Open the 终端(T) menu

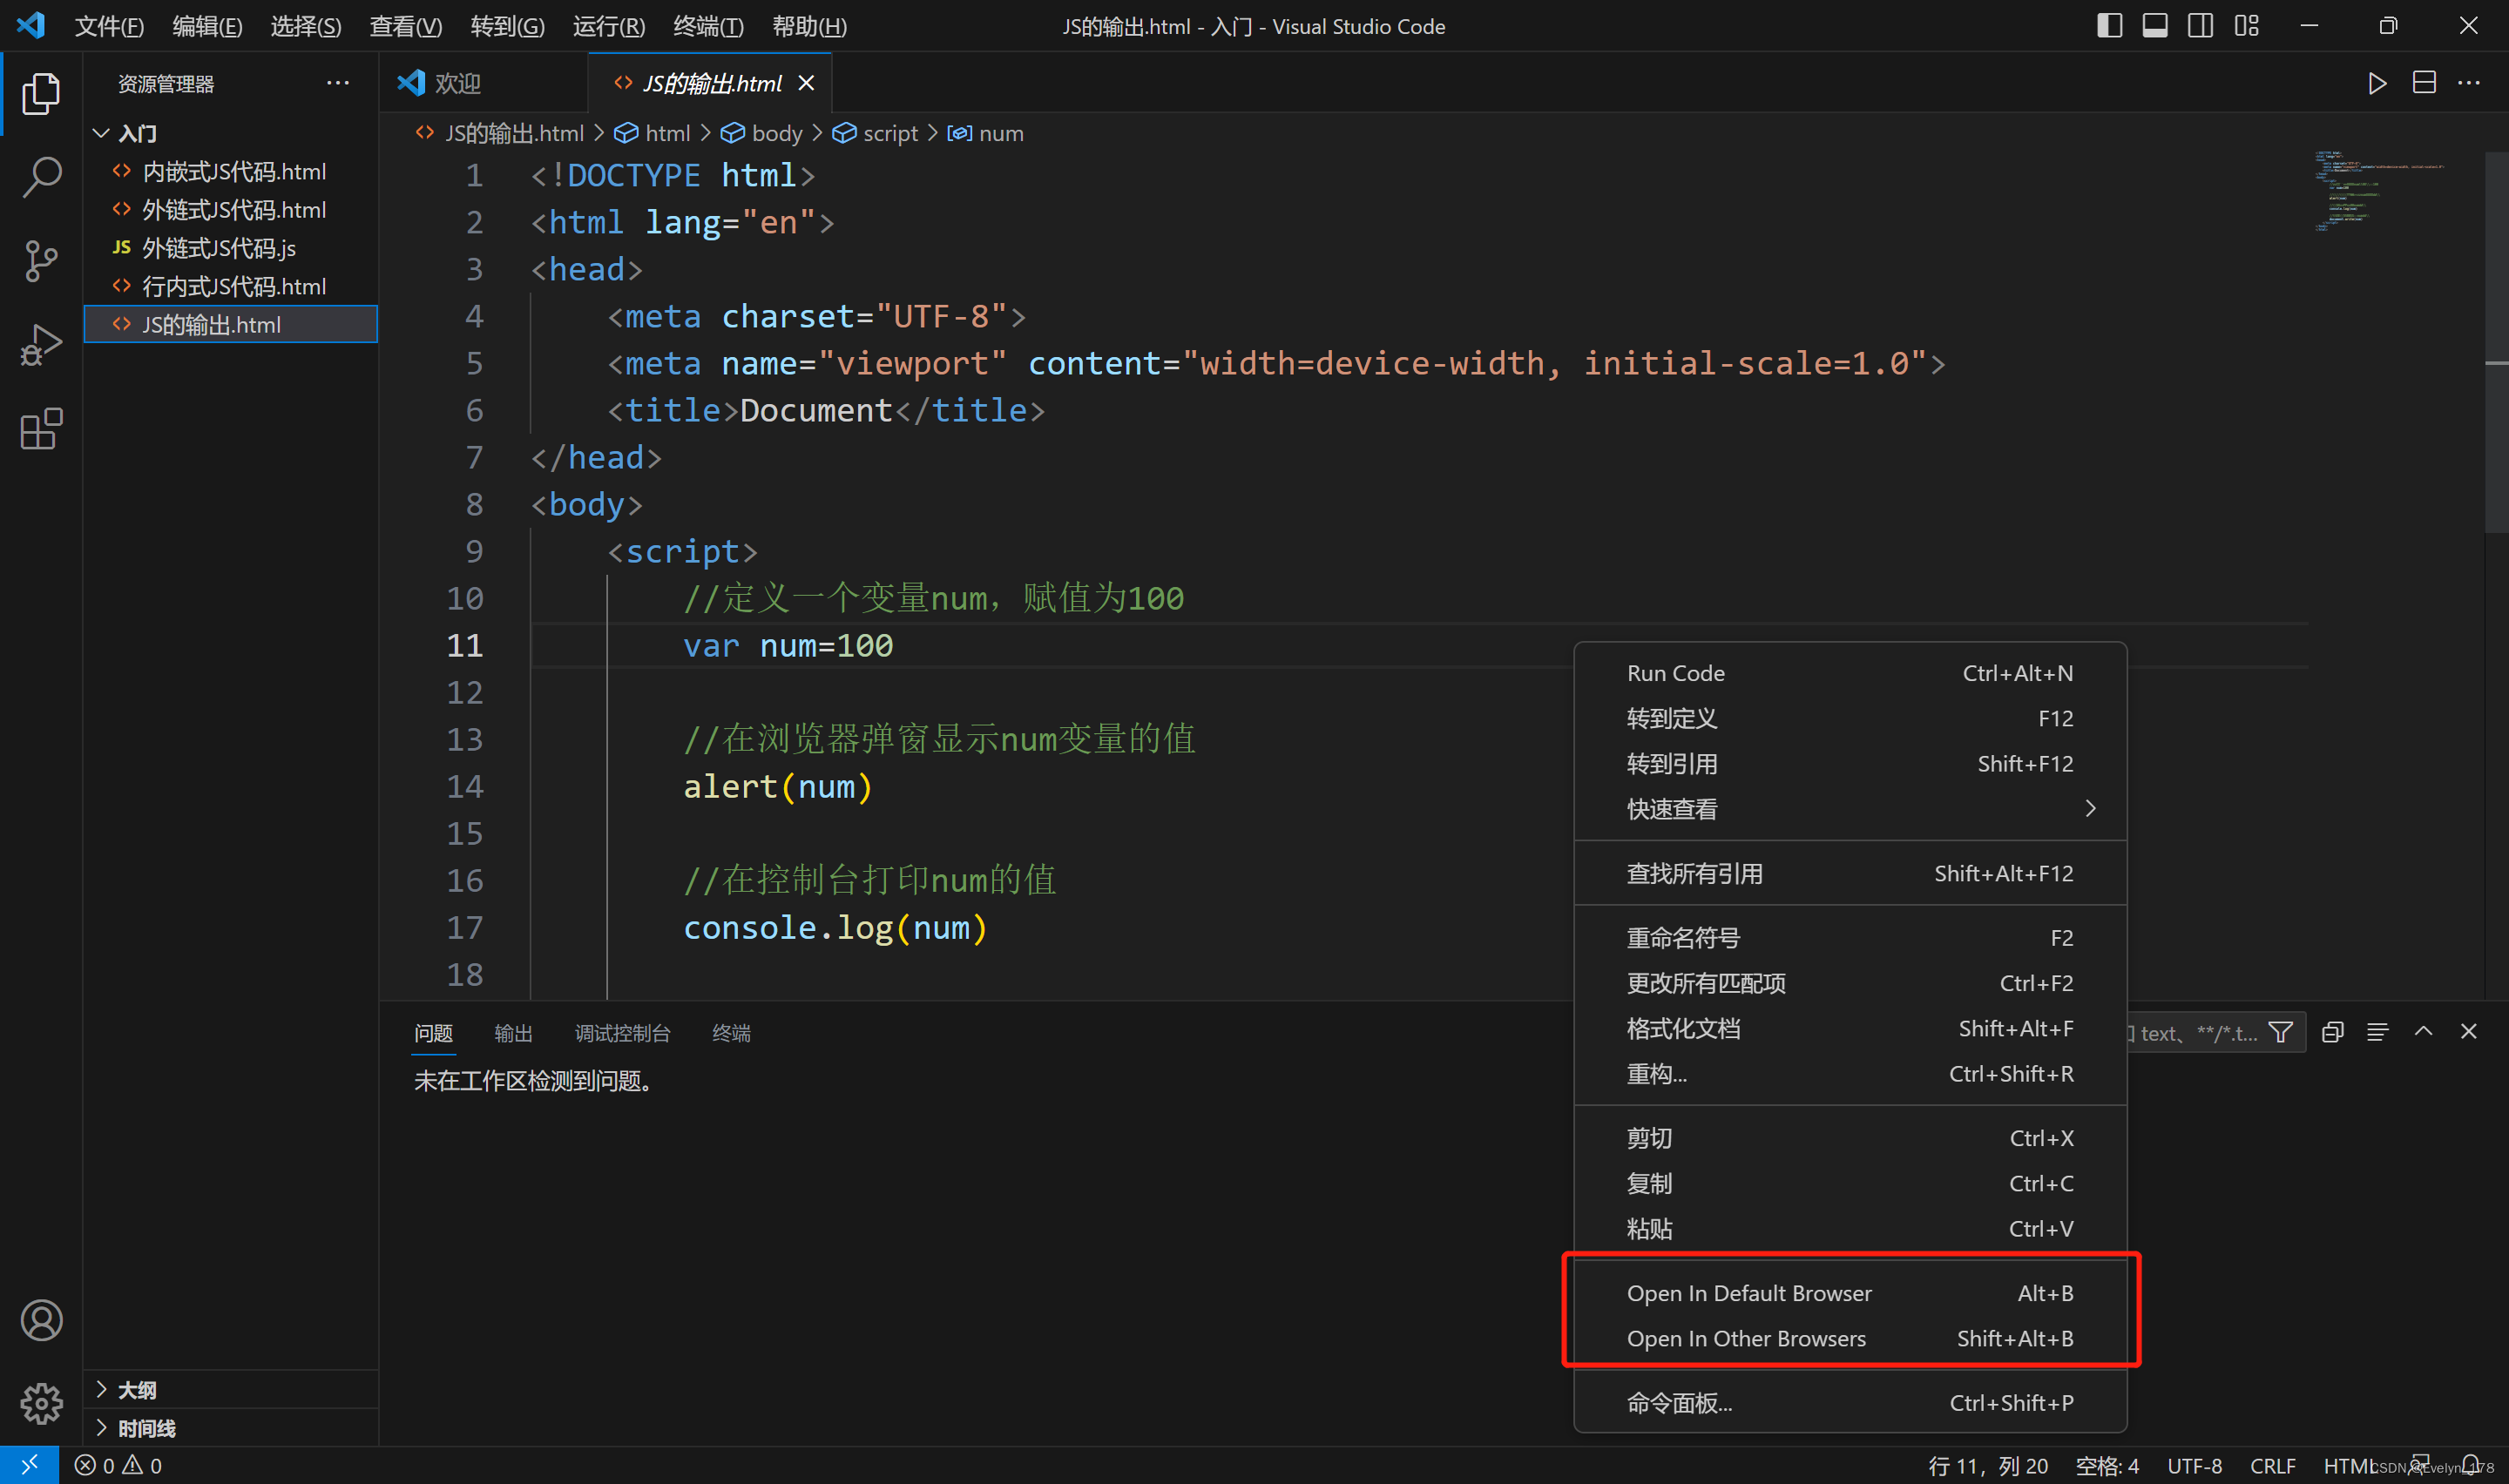click(x=708, y=26)
